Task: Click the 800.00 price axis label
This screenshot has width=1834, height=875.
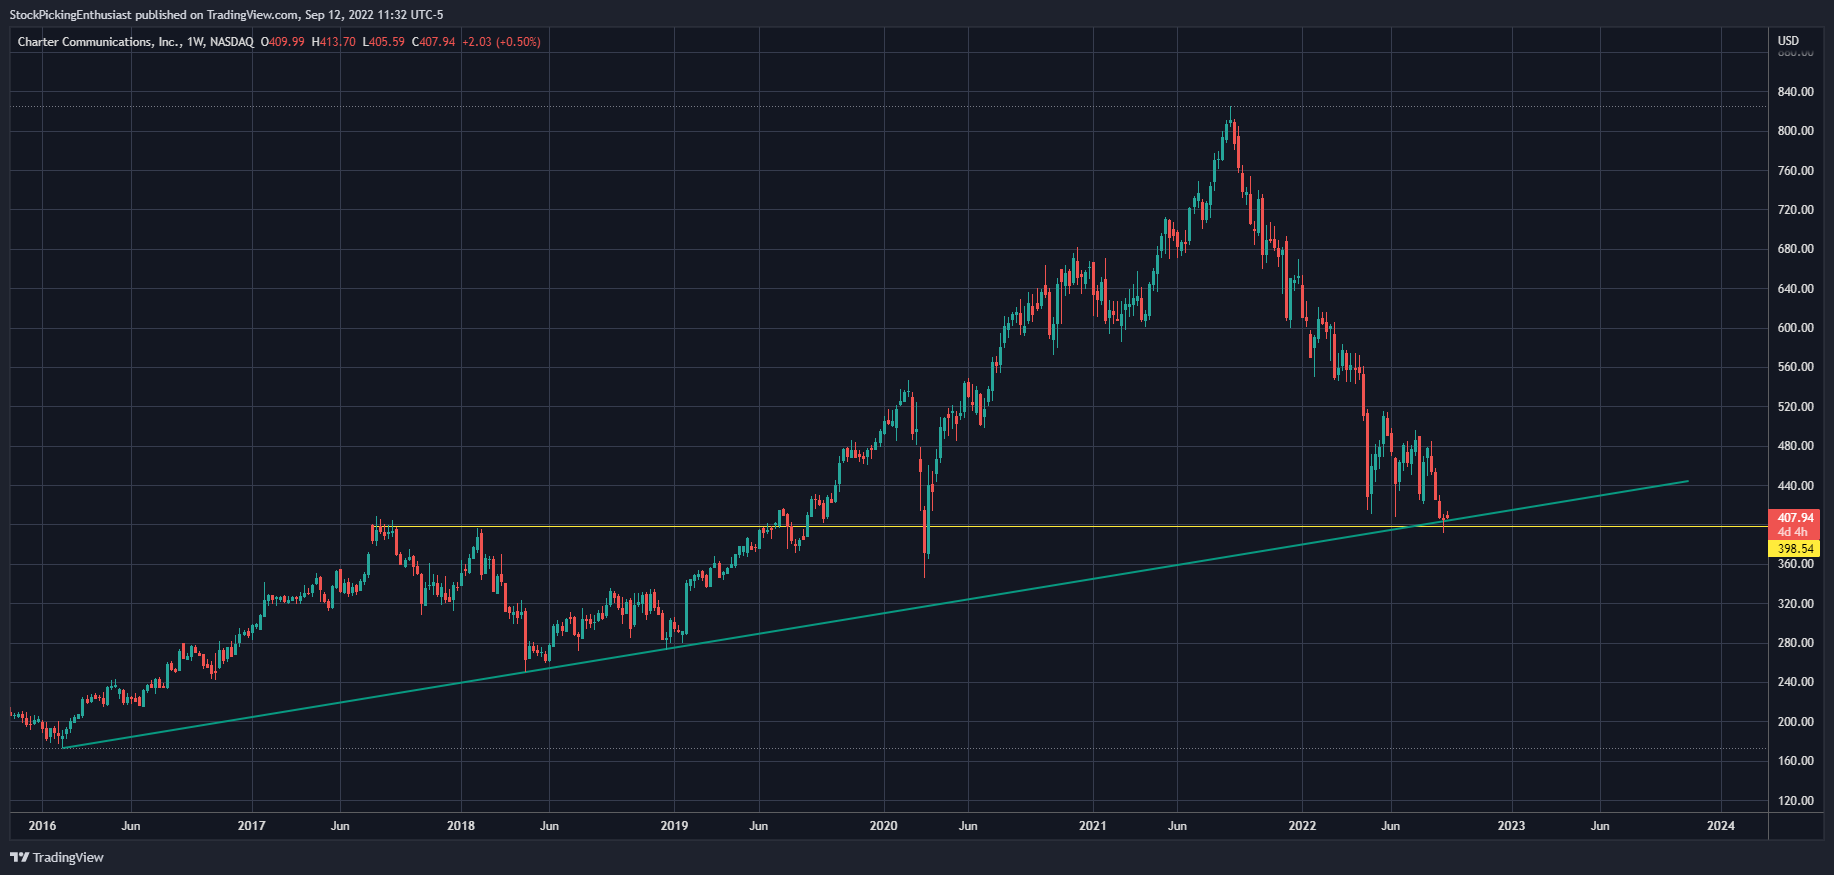Action: coord(1795,131)
